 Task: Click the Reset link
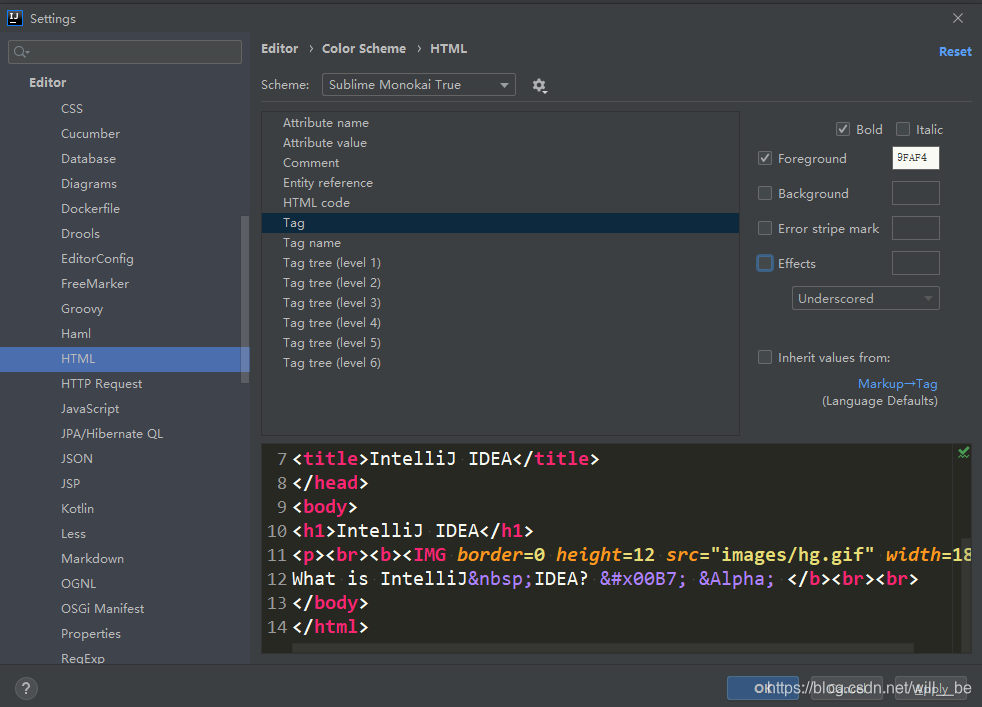(955, 52)
